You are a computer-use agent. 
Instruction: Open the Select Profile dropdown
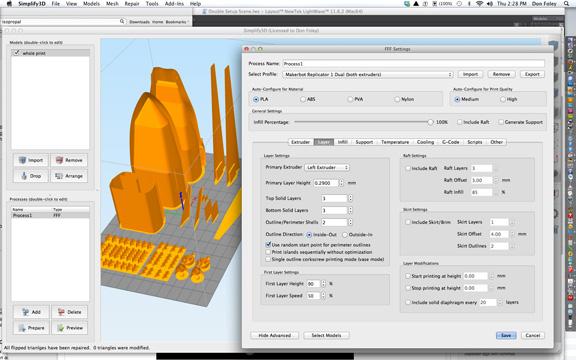click(368, 75)
